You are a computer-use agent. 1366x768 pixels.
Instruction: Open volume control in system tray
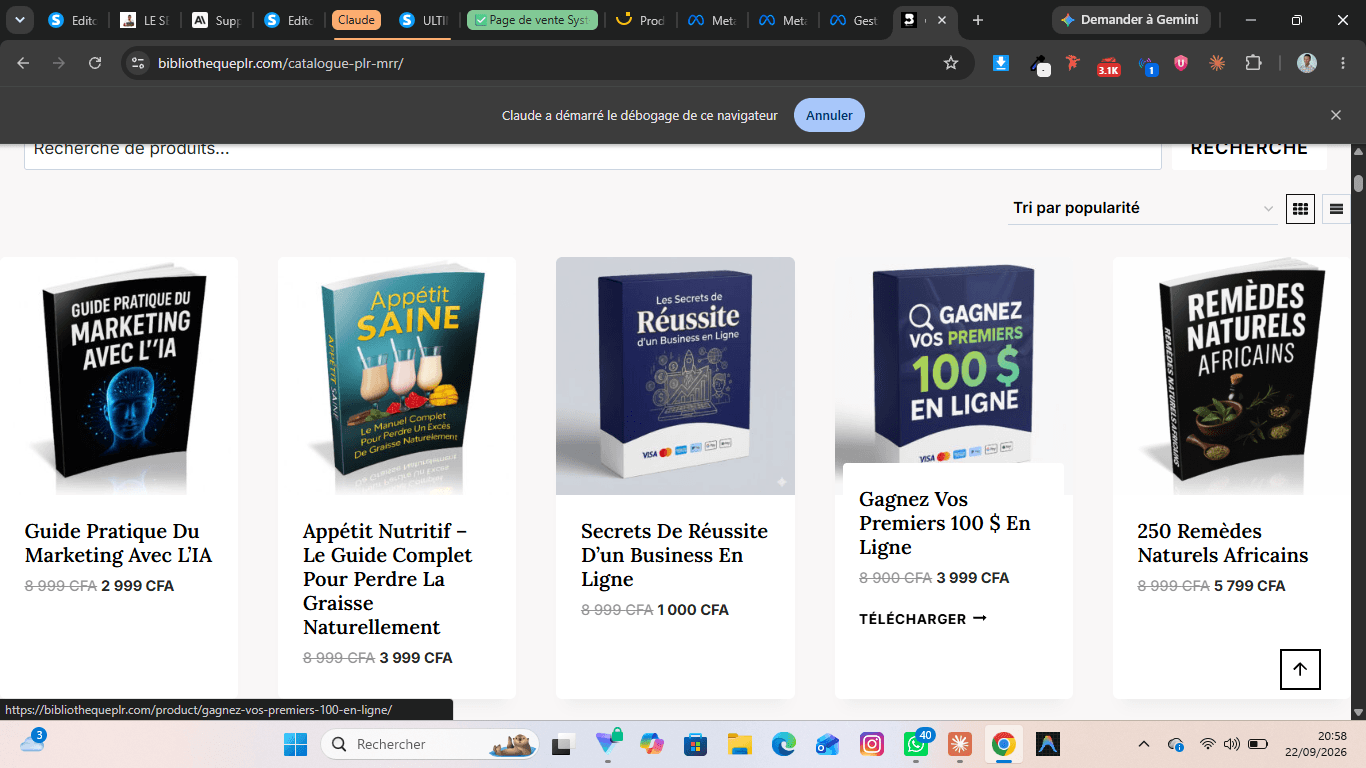[x=1232, y=744]
